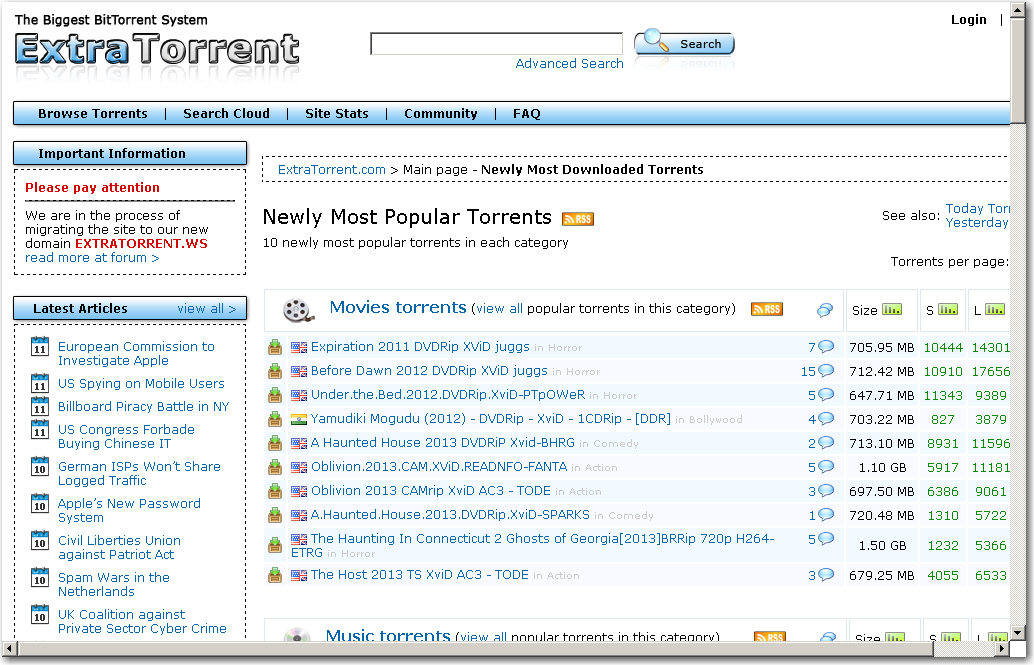Screen dimensions: 1034x665
Task: Click the RSS icon next to Newly Most Popular Torrents
Action: pos(577,218)
